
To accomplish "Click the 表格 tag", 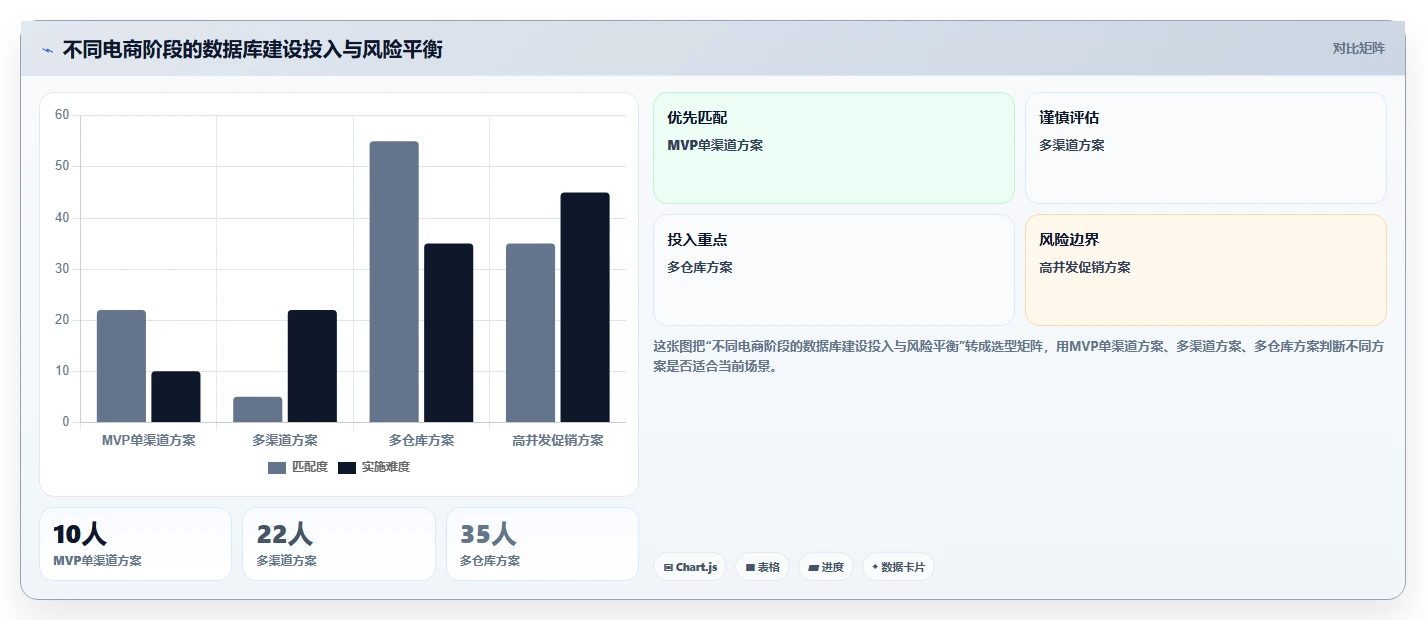I will click(762, 567).
